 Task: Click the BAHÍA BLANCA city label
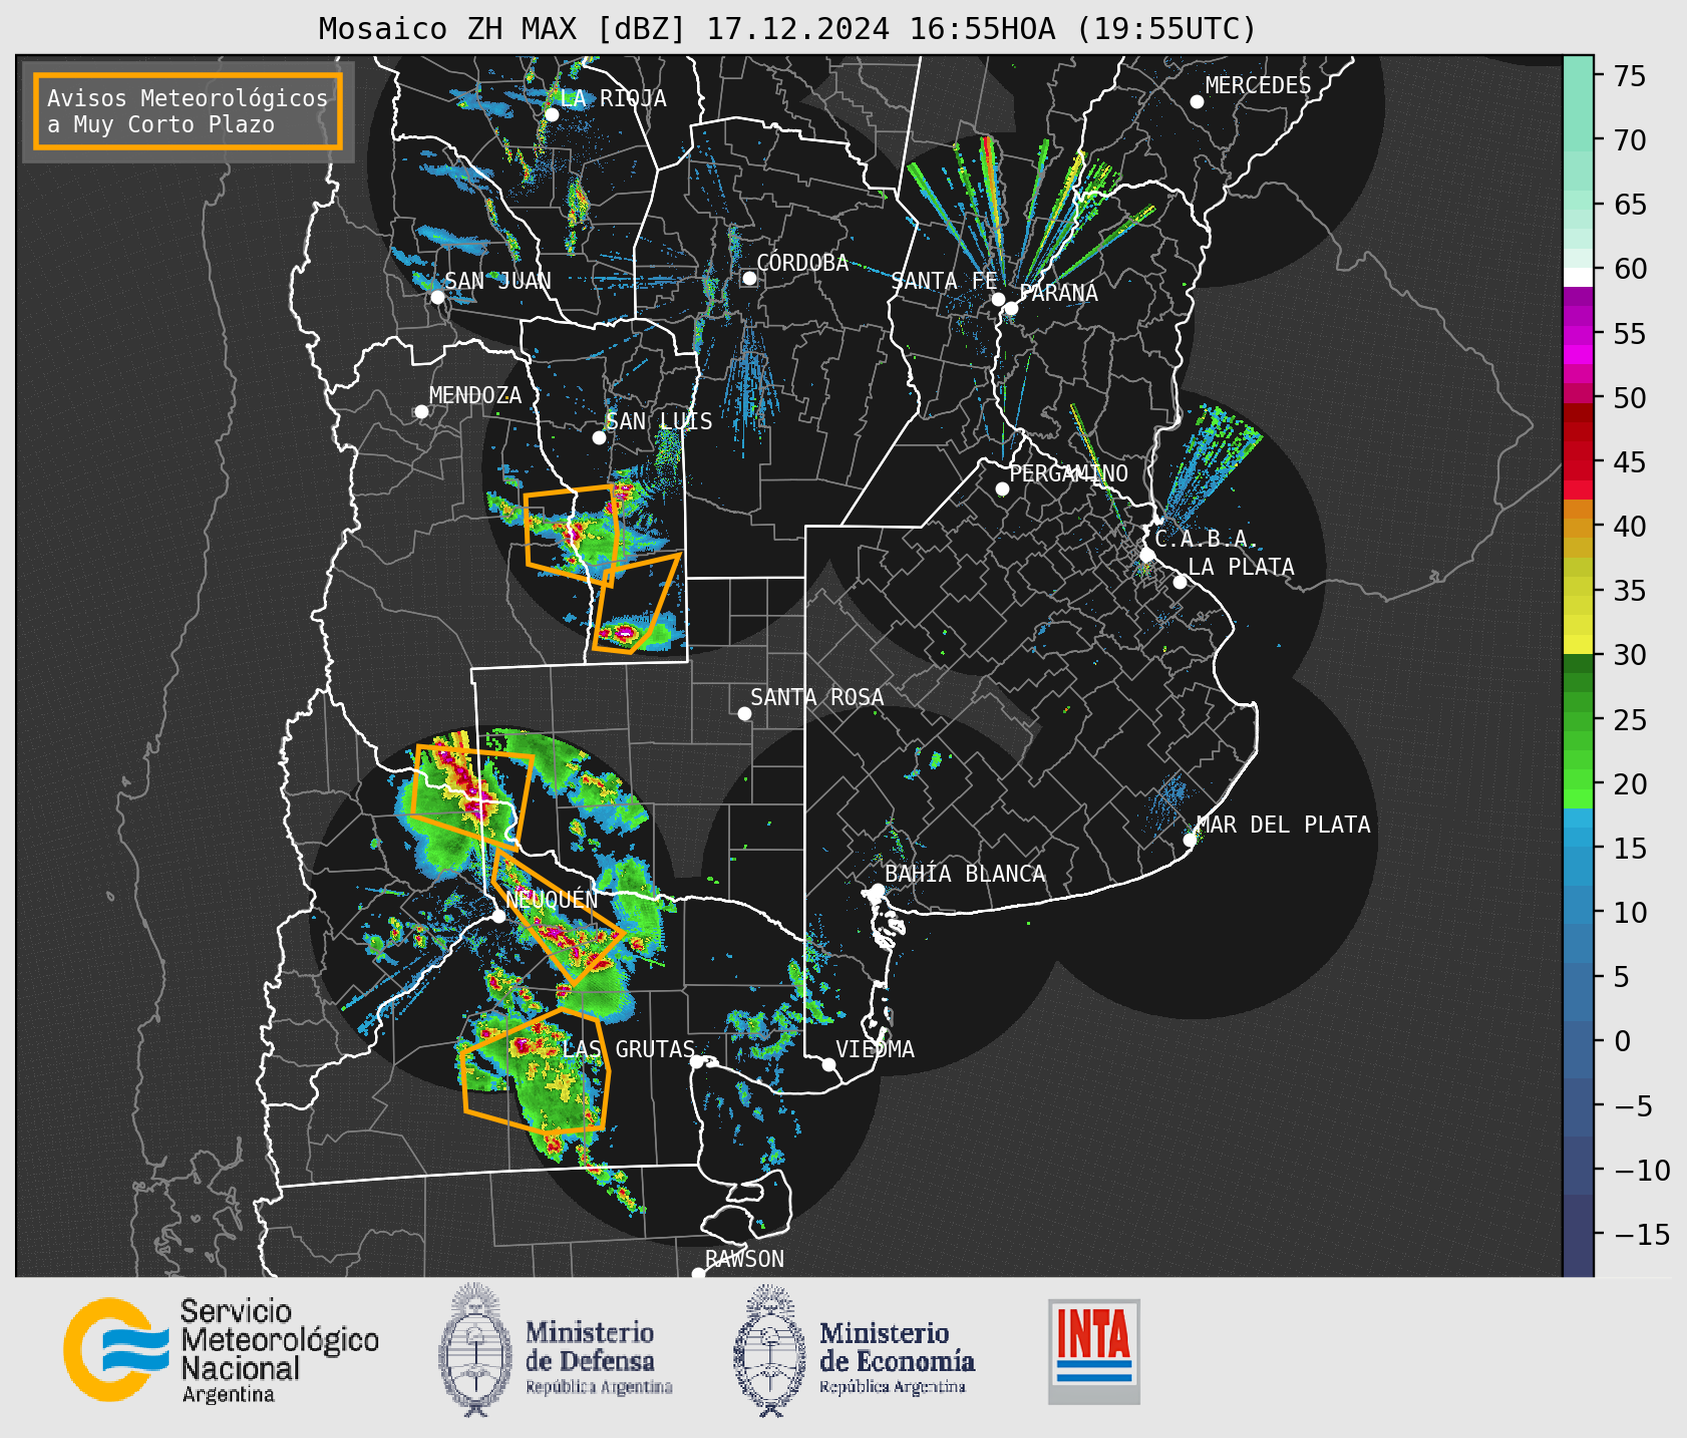tap(965, 873)
